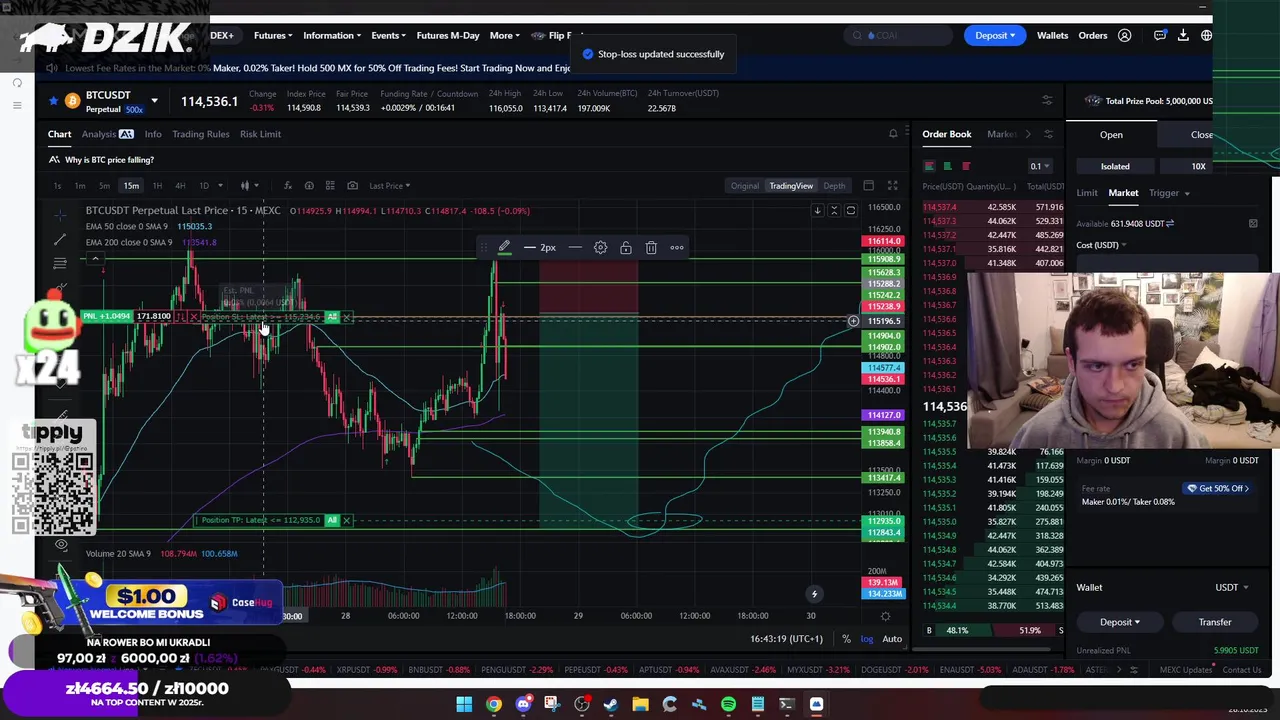
Task: Select the Limit order tab
Action: pos(1087,193)
